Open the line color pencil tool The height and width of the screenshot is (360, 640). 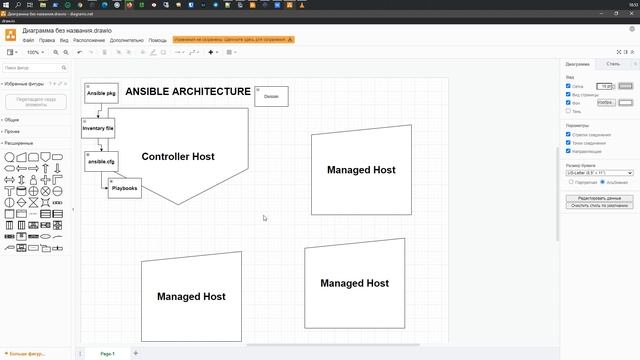[153, 52]
